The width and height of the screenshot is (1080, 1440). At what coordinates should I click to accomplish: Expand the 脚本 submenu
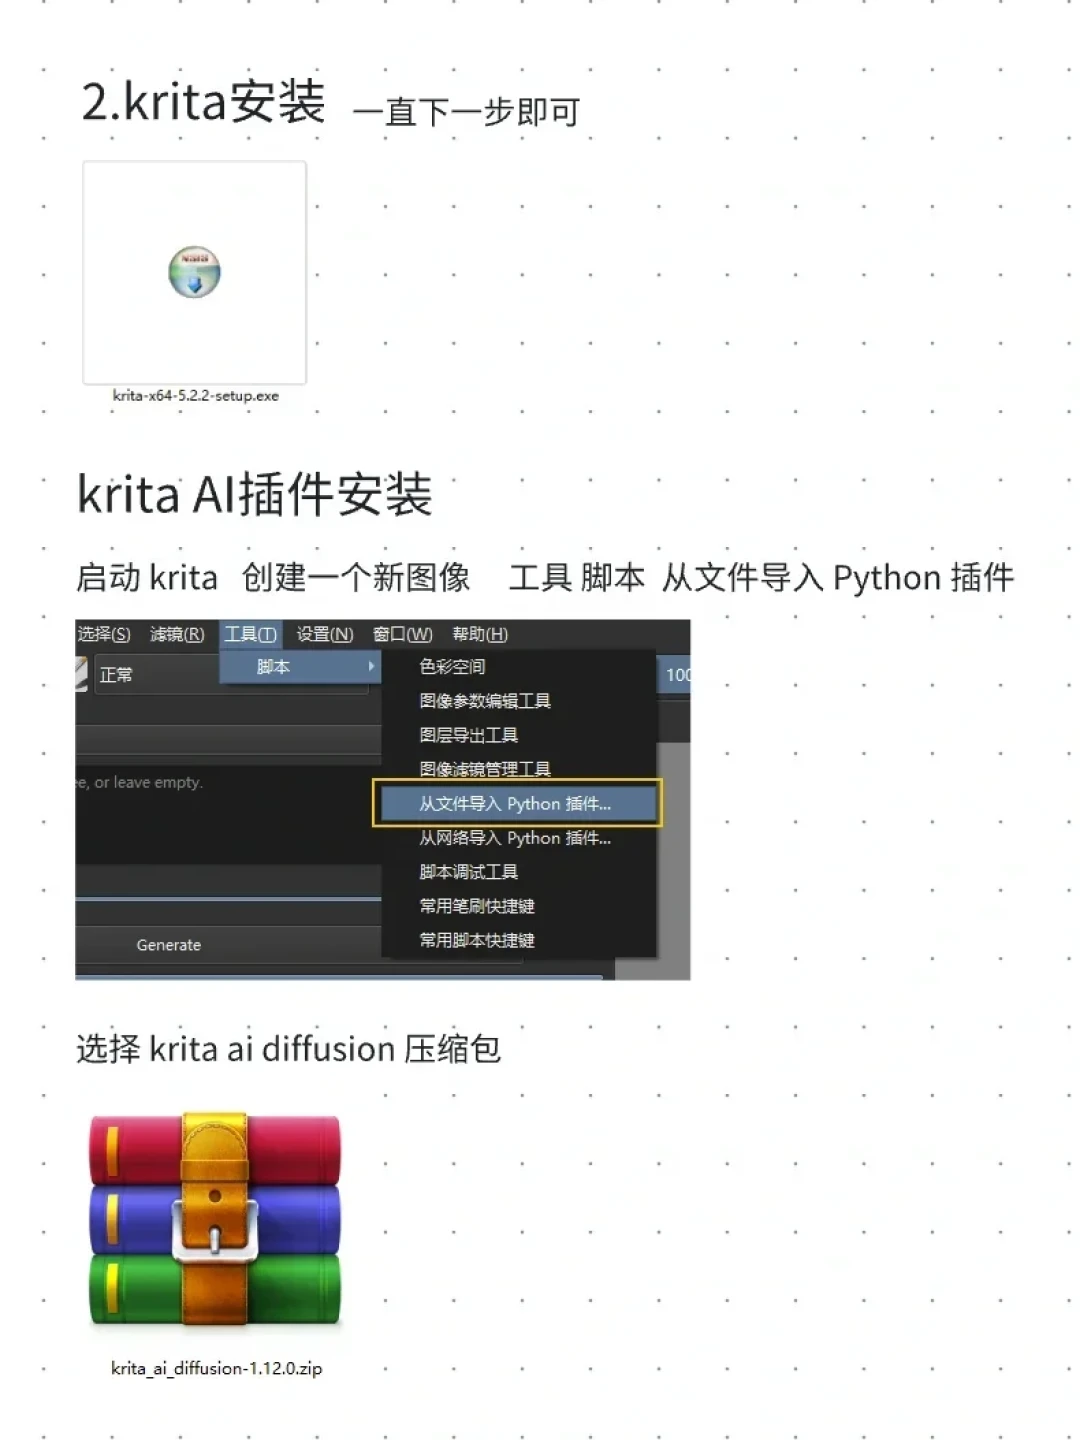pos(300,666)
